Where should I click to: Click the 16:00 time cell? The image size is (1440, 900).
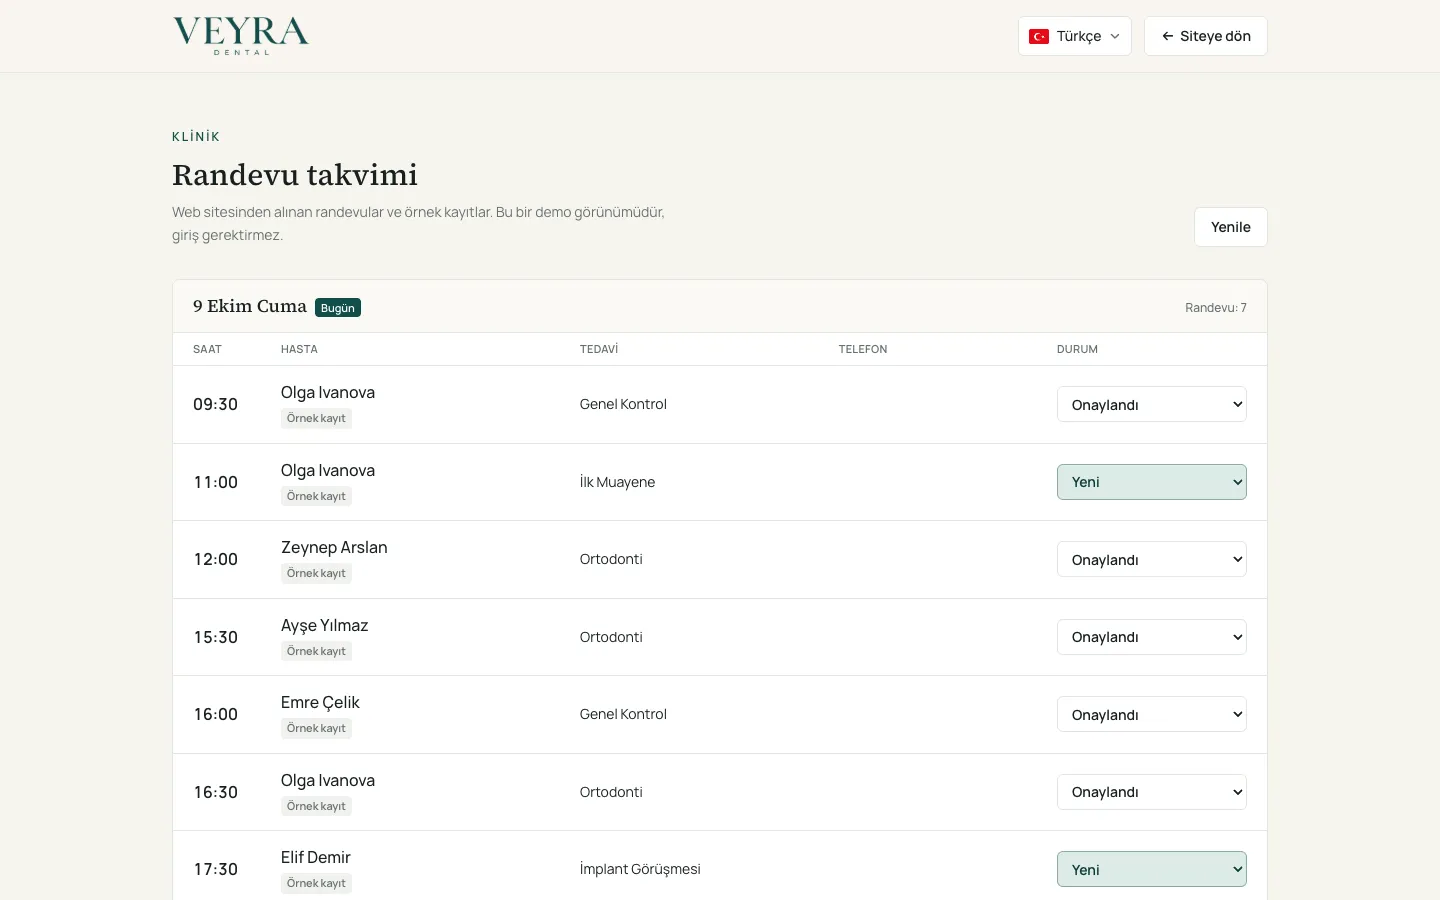click(x=216, y=714)
